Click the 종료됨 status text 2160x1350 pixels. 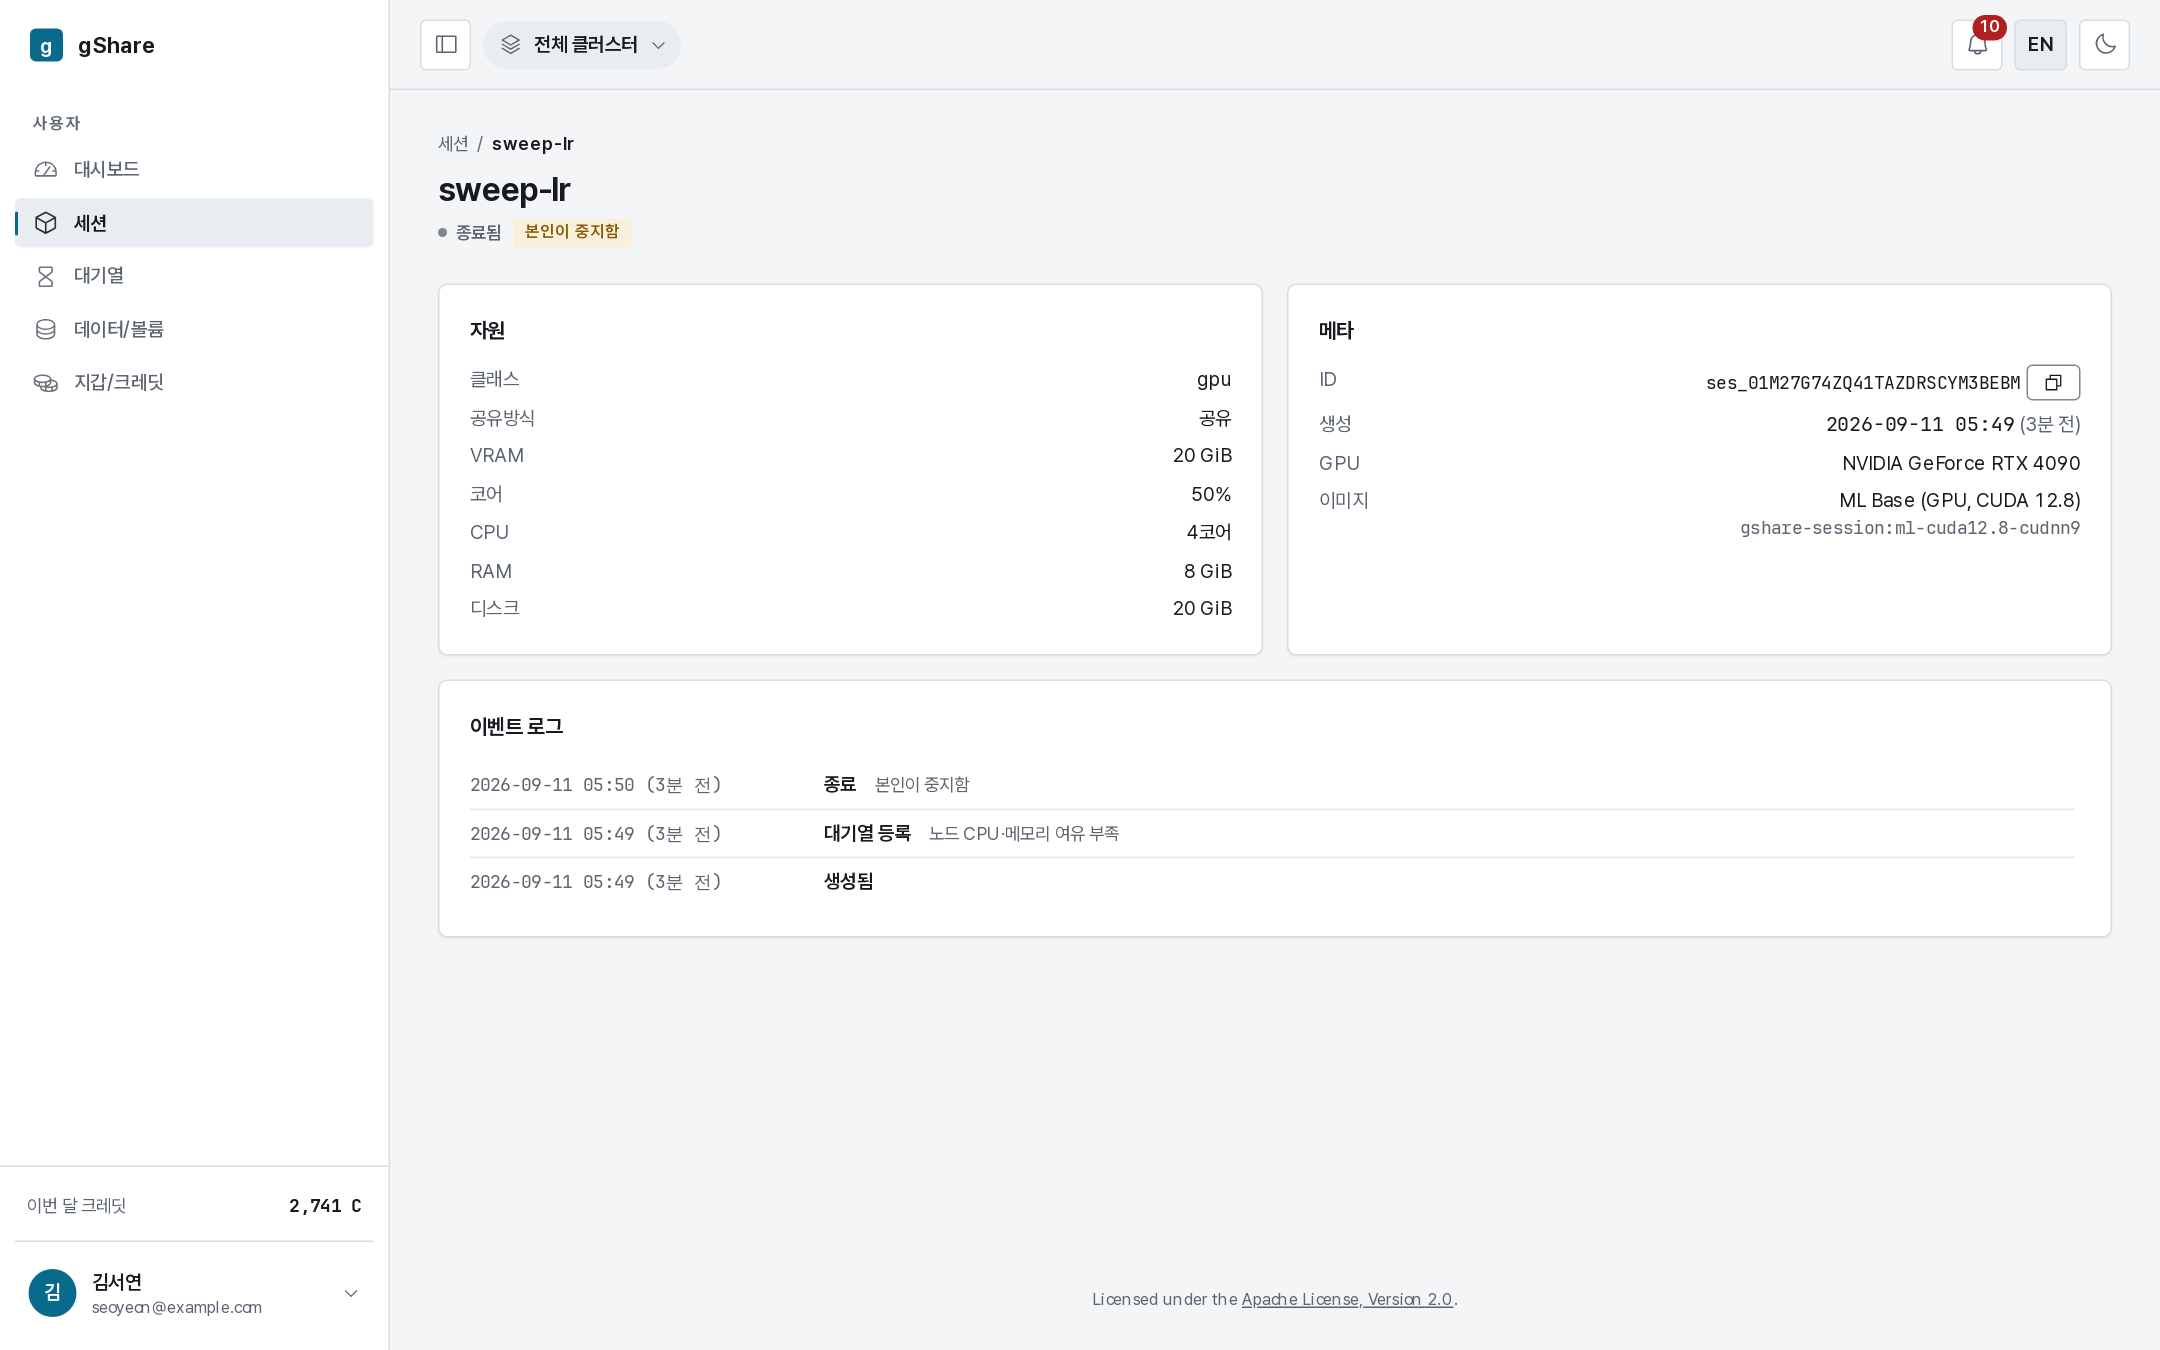tap(479, 233)
